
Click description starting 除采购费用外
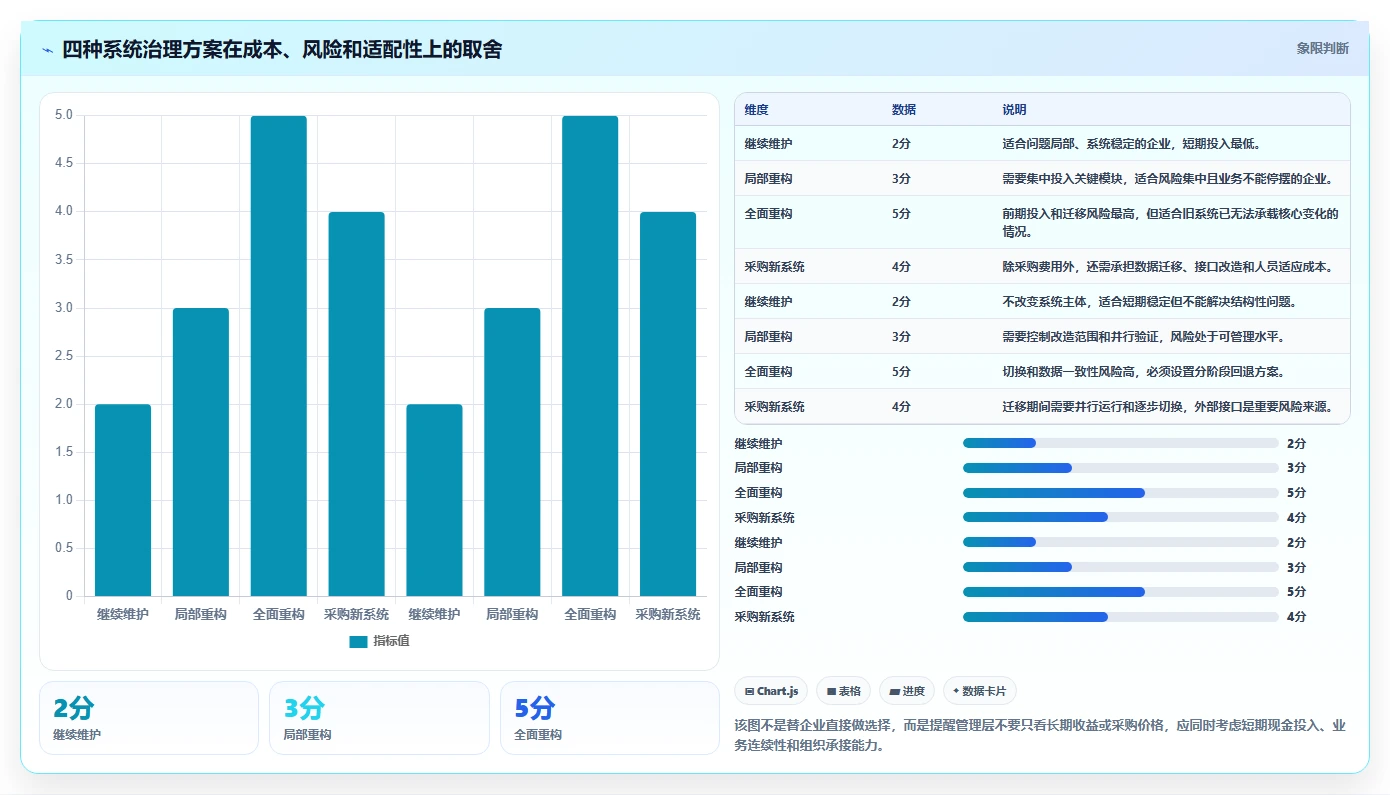click(1167, 267)
